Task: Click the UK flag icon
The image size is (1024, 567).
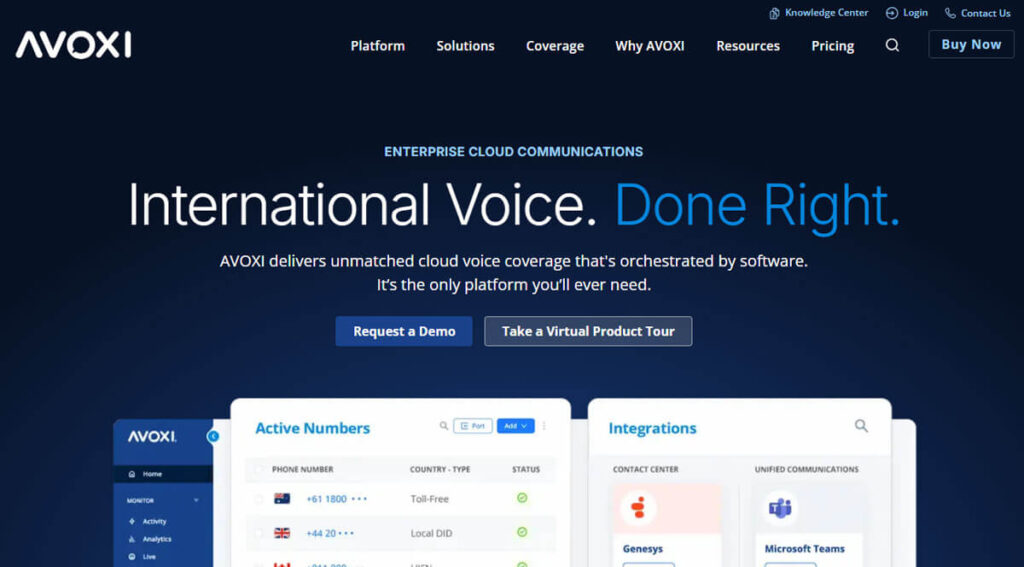Action: (x=282, y=533)
